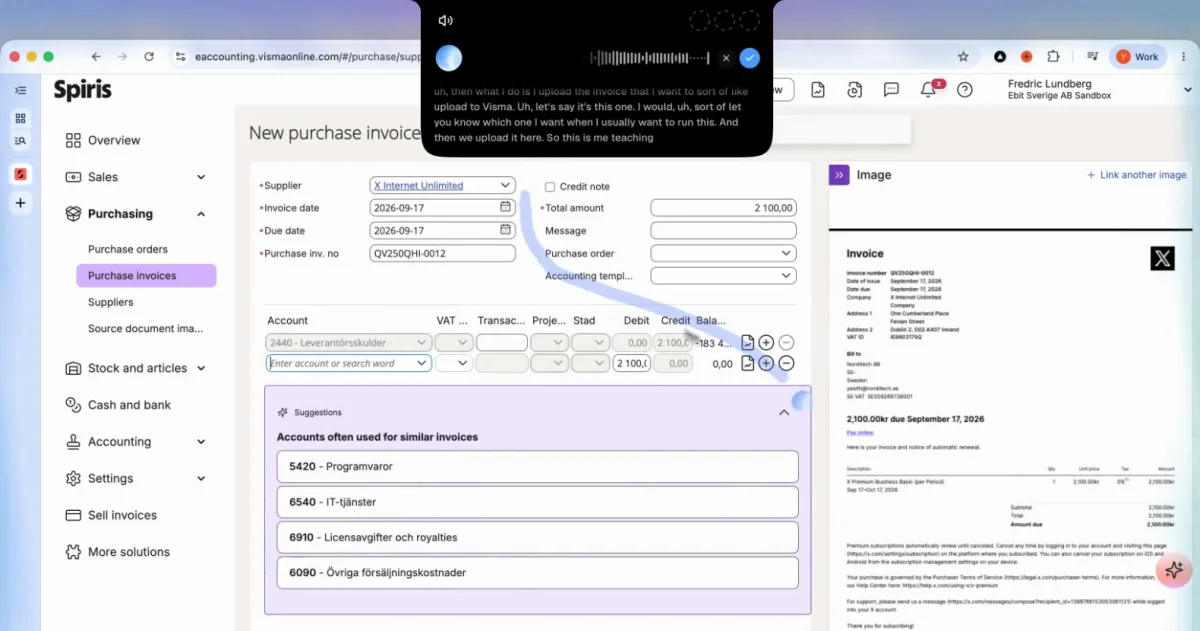Go back with the browser back arrow

pyautogui.click(x=96, y=57)
